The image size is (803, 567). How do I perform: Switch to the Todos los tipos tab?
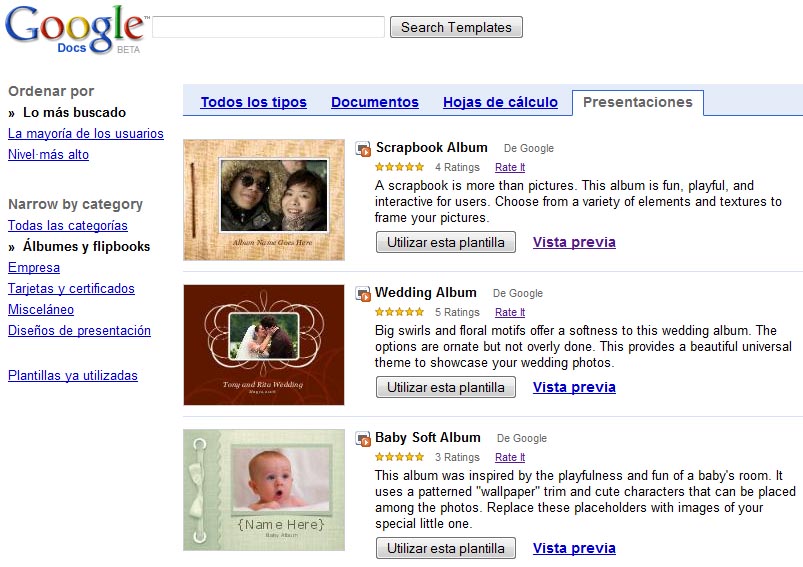253,102
